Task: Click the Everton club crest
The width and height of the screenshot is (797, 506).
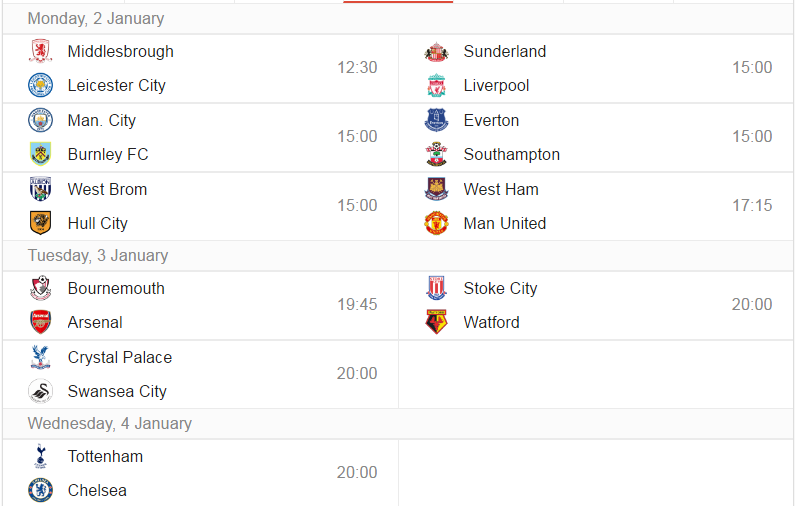Action: 436,121
